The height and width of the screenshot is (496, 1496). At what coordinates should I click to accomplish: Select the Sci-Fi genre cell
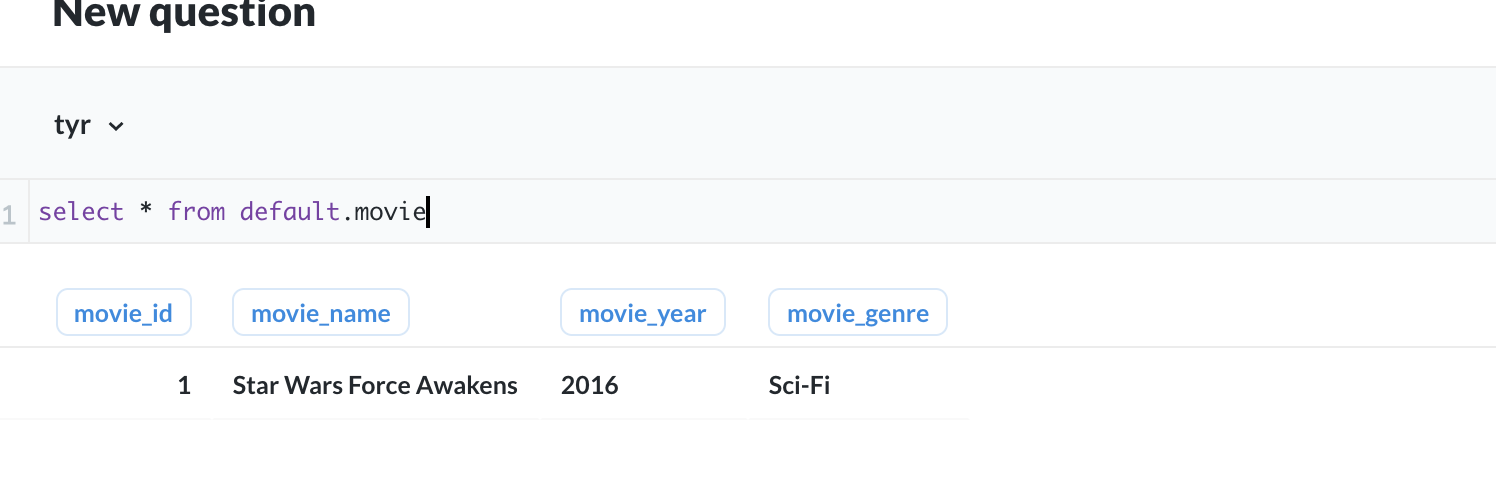[x=799, y=385]
